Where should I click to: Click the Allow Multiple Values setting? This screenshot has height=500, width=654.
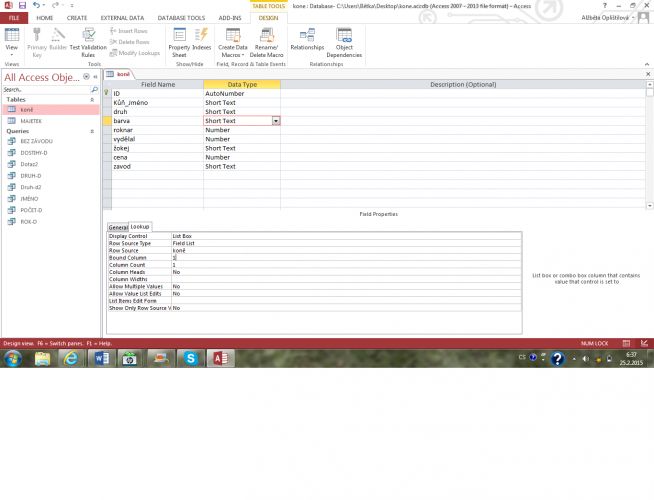pos(346,286)
